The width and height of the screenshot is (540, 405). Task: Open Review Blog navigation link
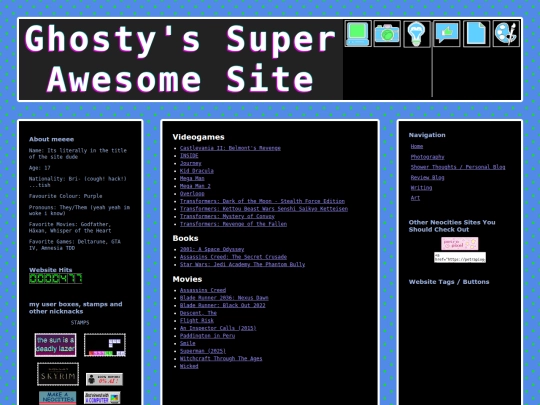coord(427,177)
